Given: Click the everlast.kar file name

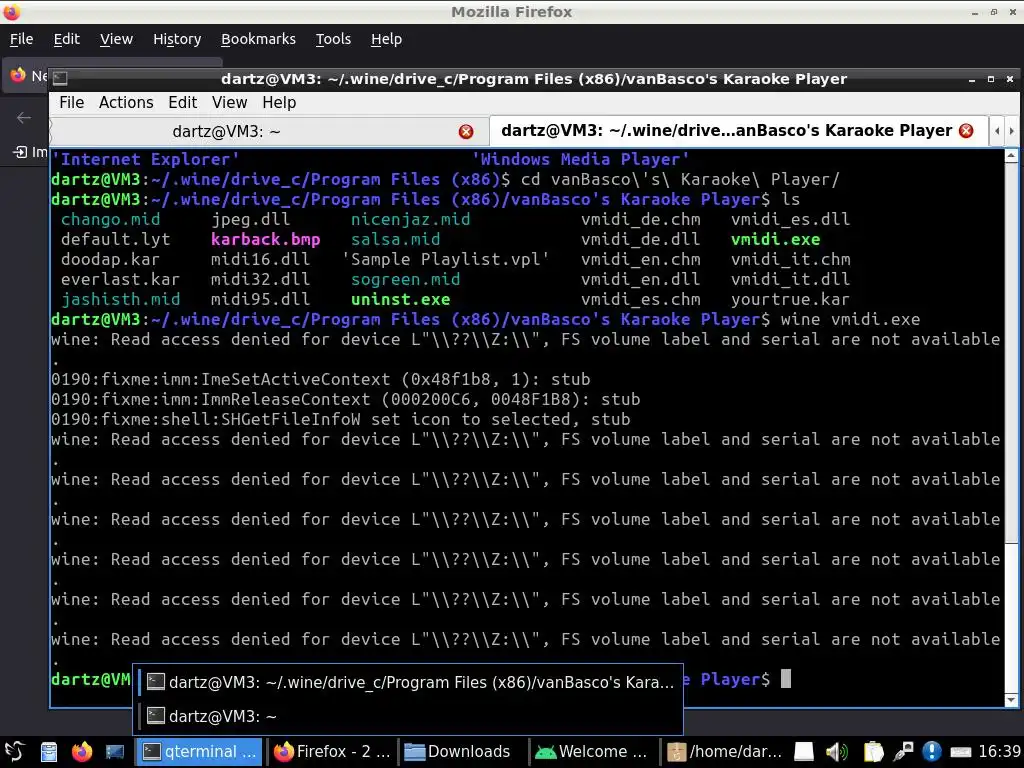Looking at the screenshot, I should click(x=120, y=280).
